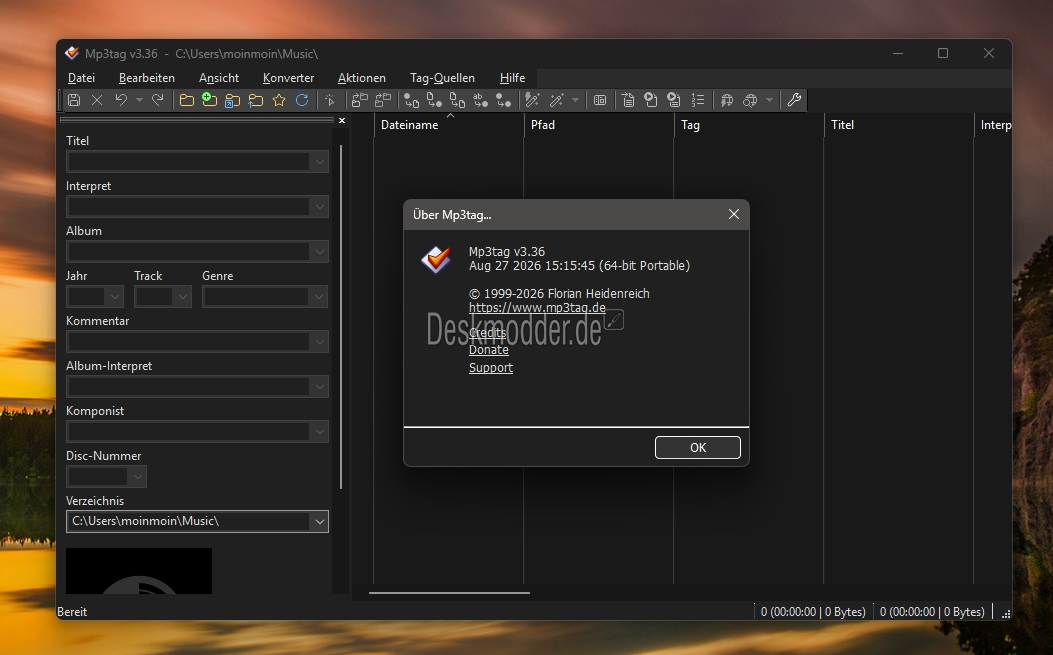Open the Bearbeiten menu
Viewport: 1053px width, 655px height.
[x=146, y=78]
